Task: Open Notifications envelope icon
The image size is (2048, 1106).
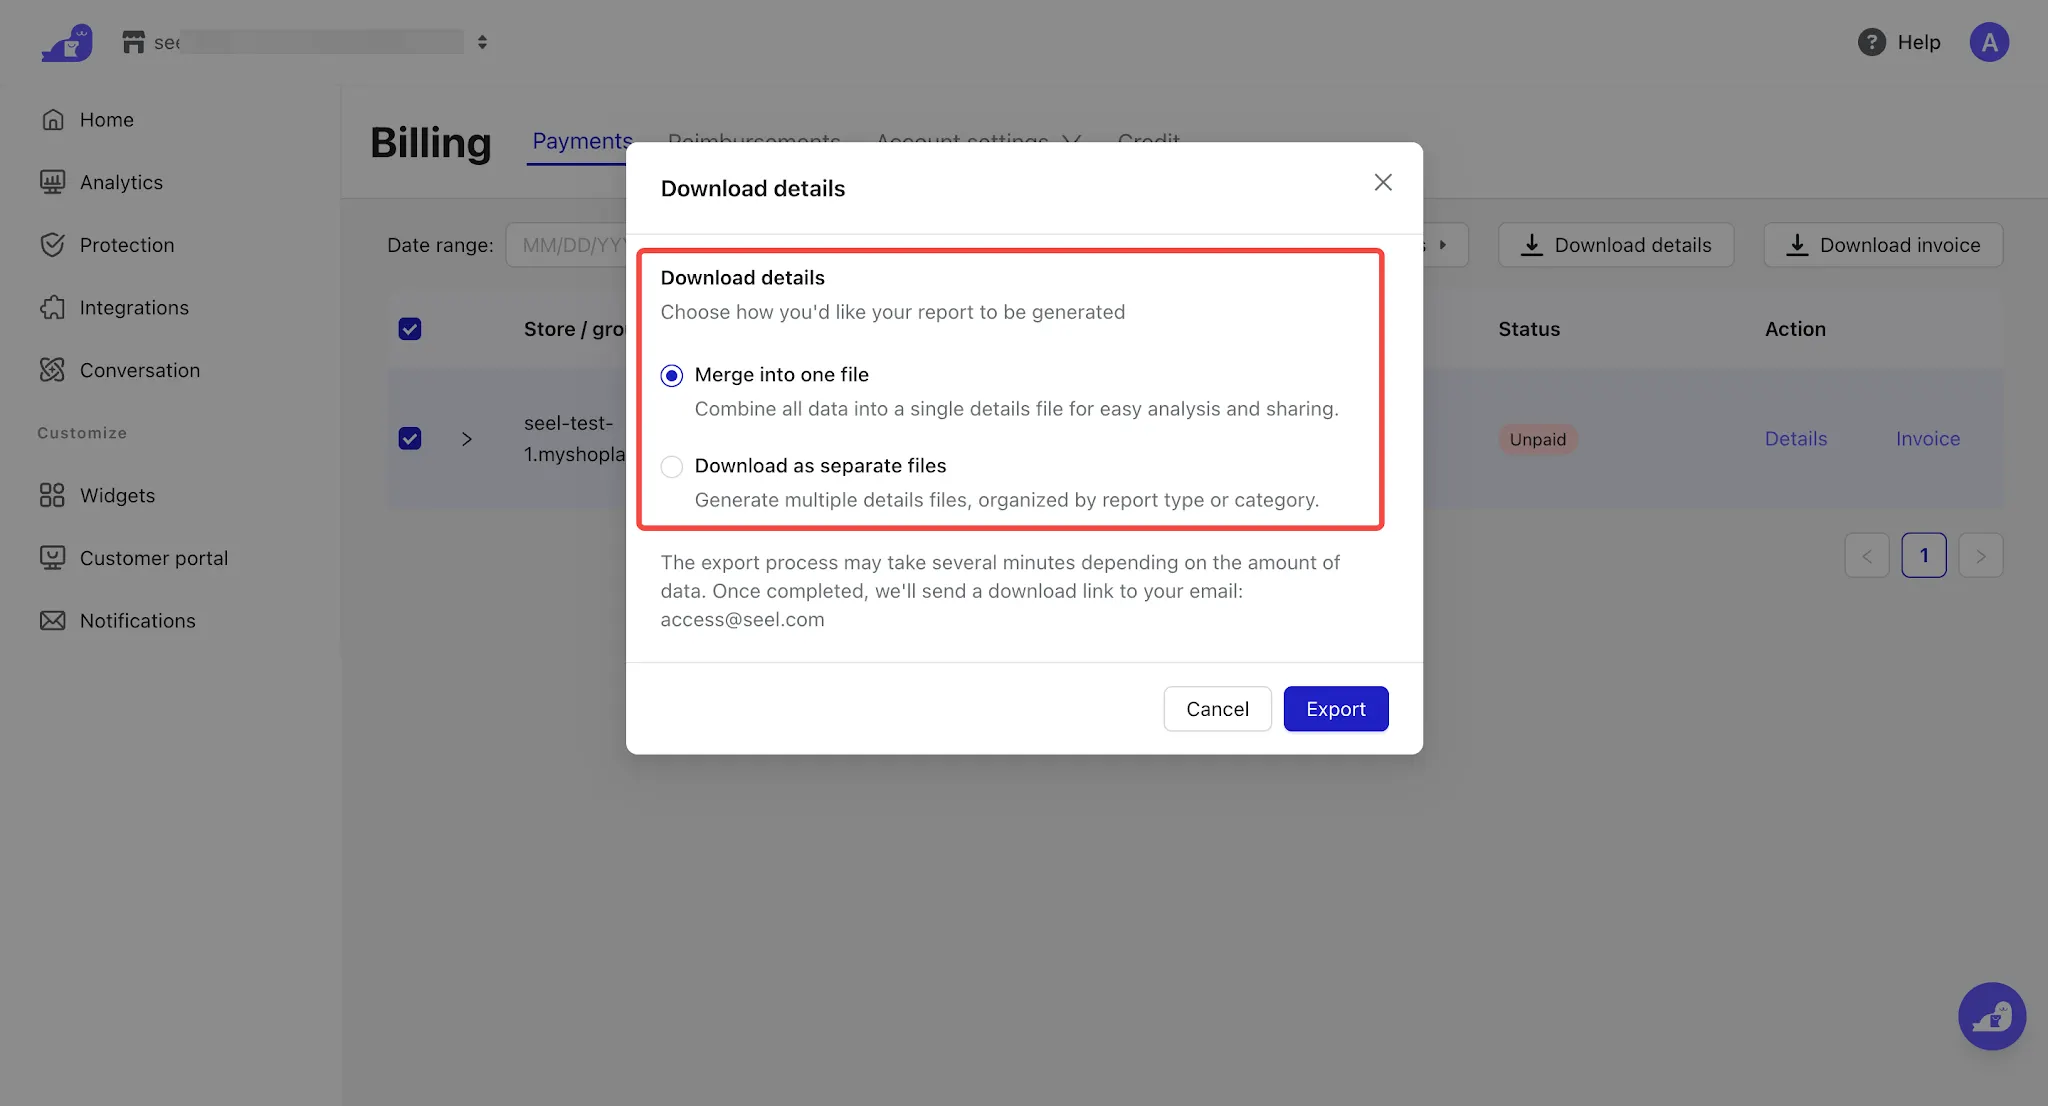Action: pyautogui.click(x=53, y=621)
